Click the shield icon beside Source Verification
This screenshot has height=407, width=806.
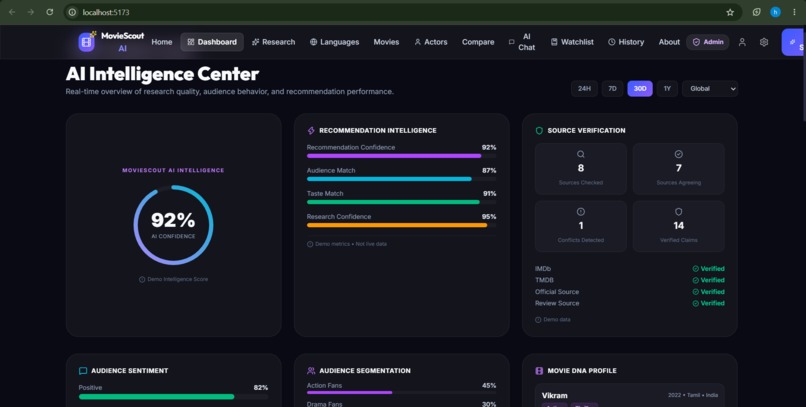click(x=539, y=131)
